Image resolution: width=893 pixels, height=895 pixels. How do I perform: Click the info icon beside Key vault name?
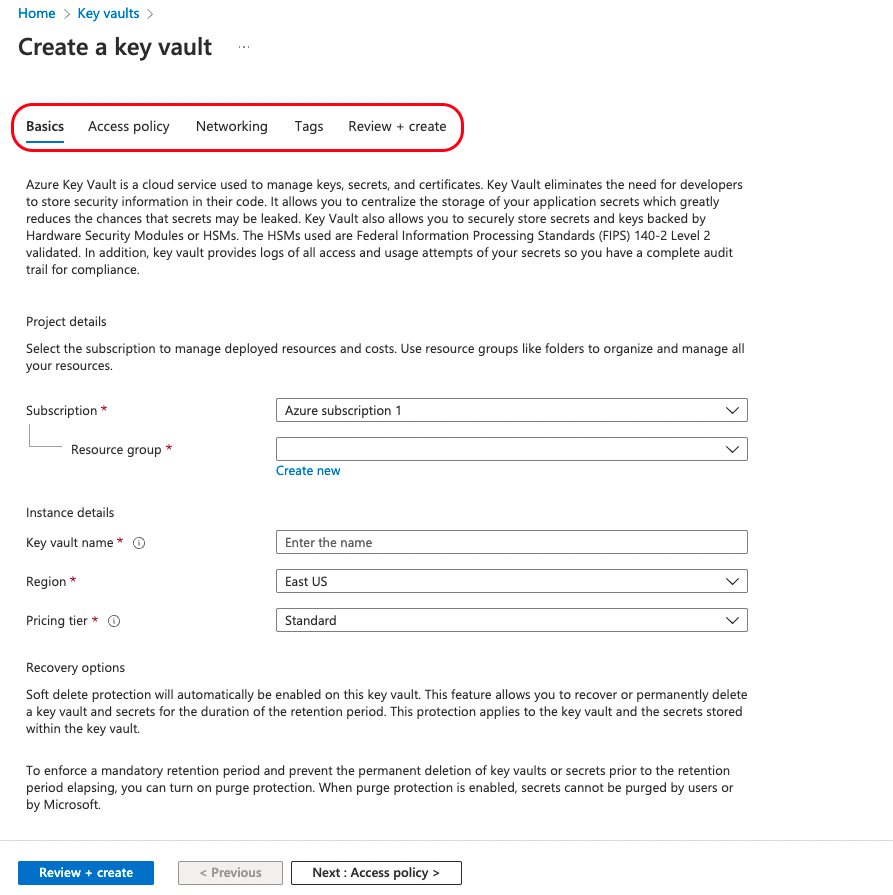pos(139,543)
